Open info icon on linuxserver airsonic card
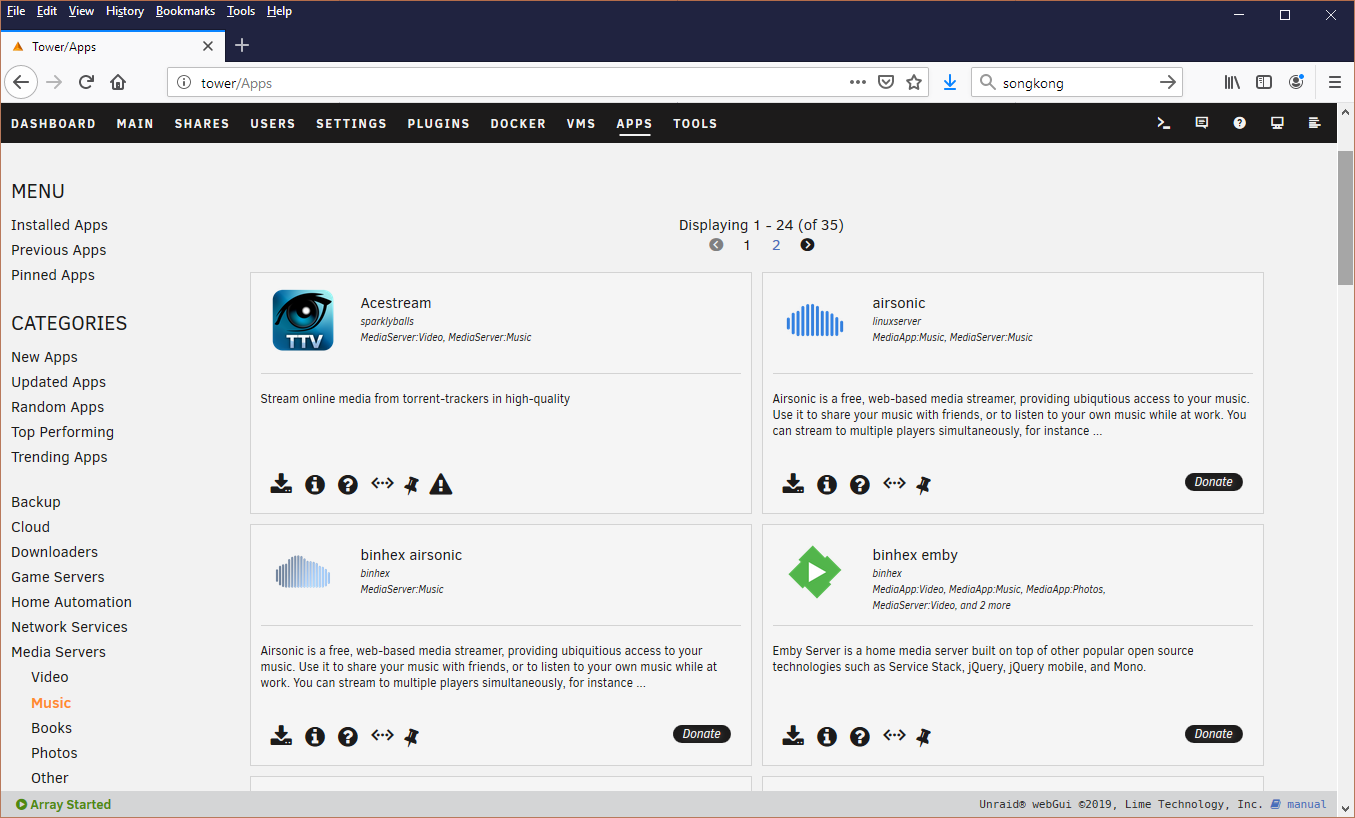1355x818 pixels. pos(827,485)
